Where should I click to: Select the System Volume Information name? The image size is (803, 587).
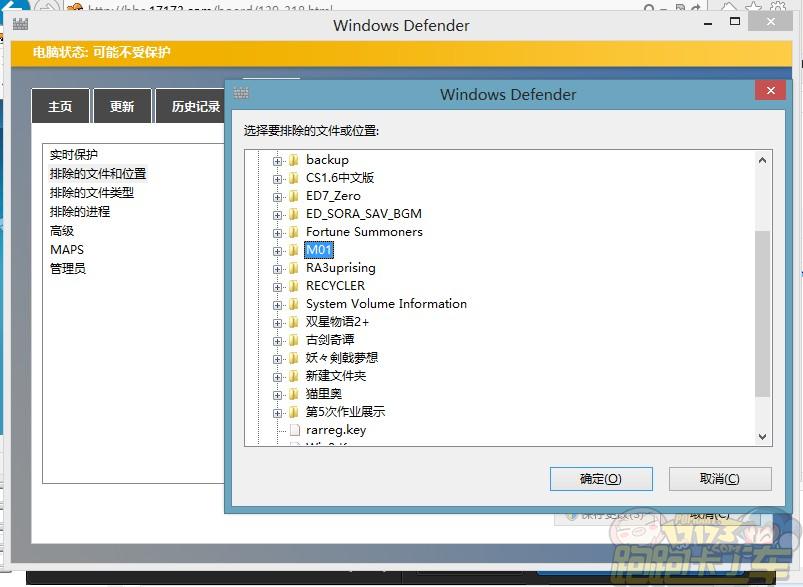[386, 304]
